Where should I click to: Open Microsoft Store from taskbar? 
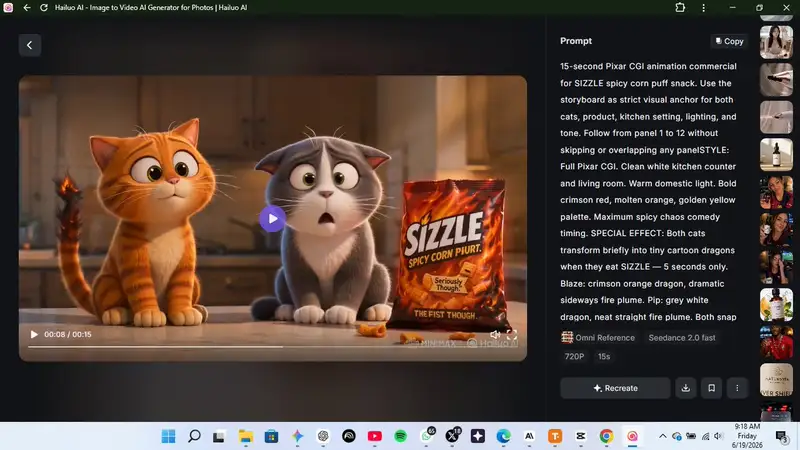pos(271,436)
